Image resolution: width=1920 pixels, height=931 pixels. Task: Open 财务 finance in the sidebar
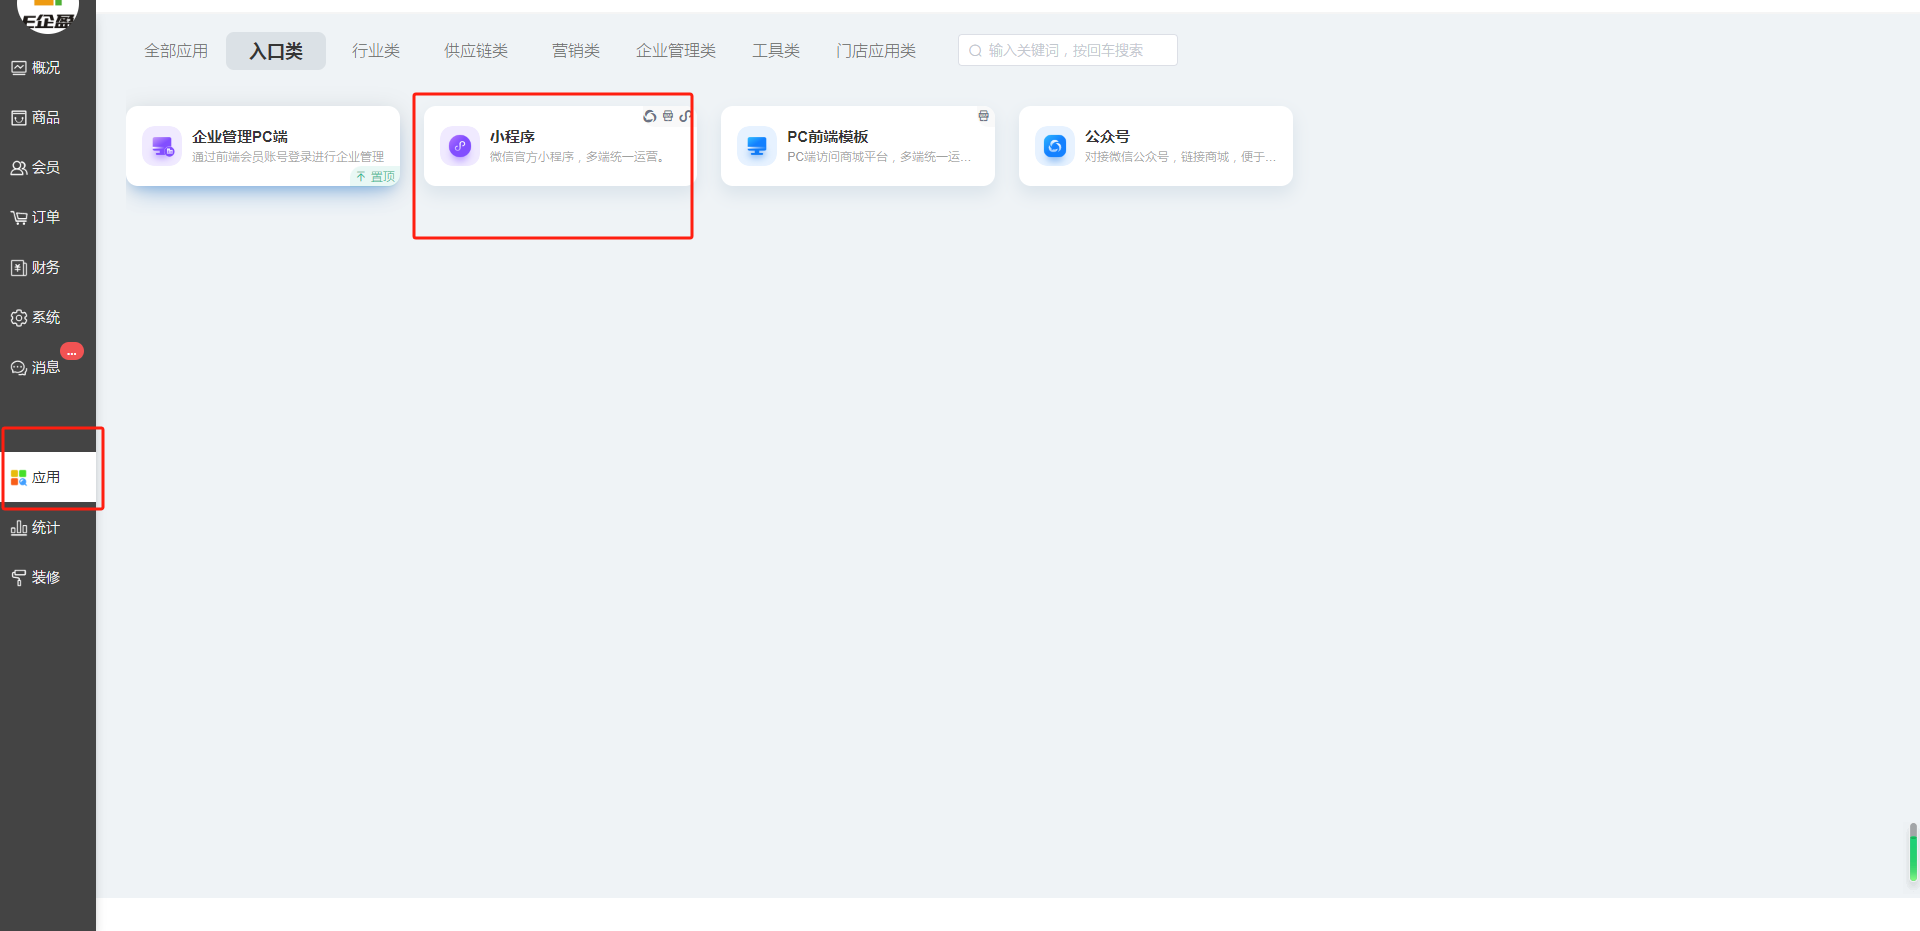pos(36,268)
